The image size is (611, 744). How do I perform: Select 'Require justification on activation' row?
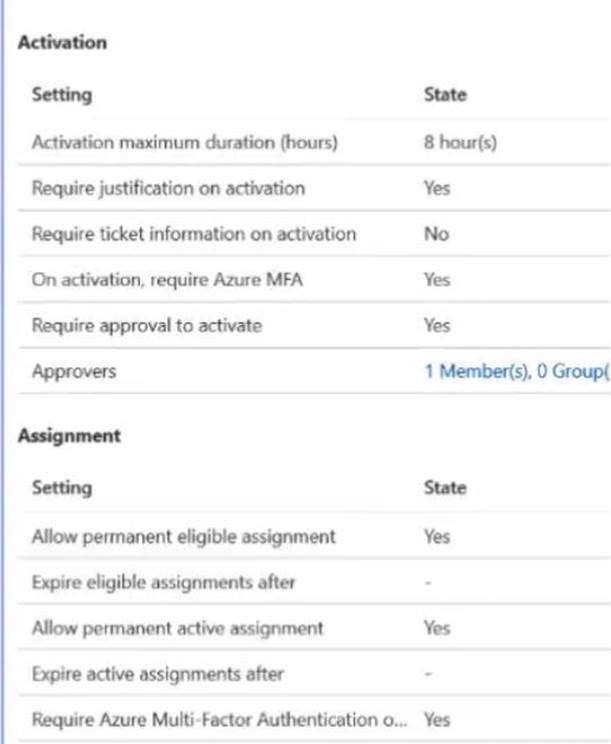(x=168, y=188)
